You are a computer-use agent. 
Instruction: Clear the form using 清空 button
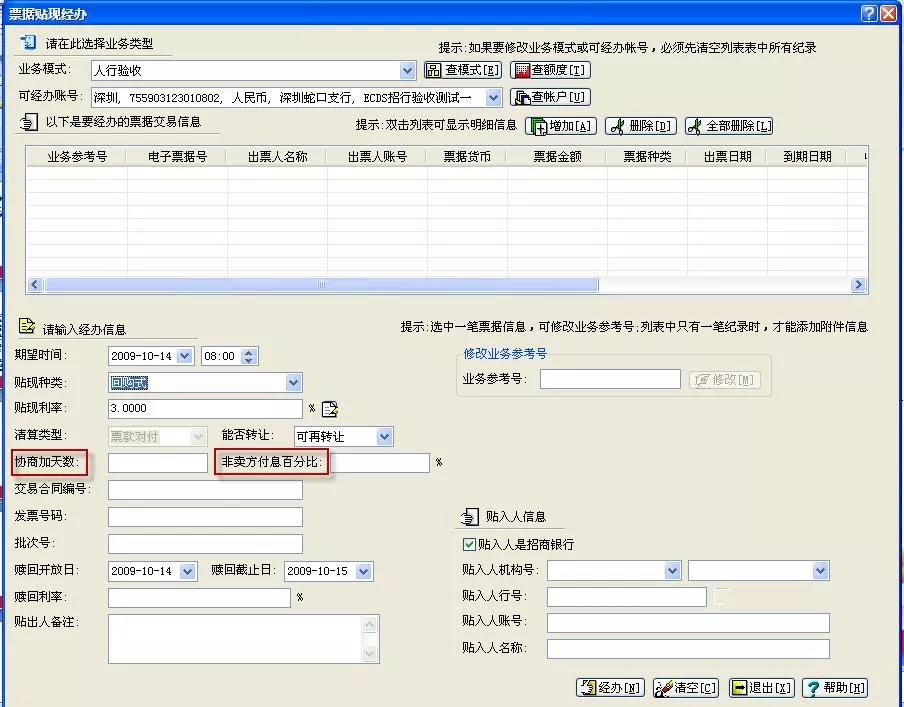tap(686, 688)
